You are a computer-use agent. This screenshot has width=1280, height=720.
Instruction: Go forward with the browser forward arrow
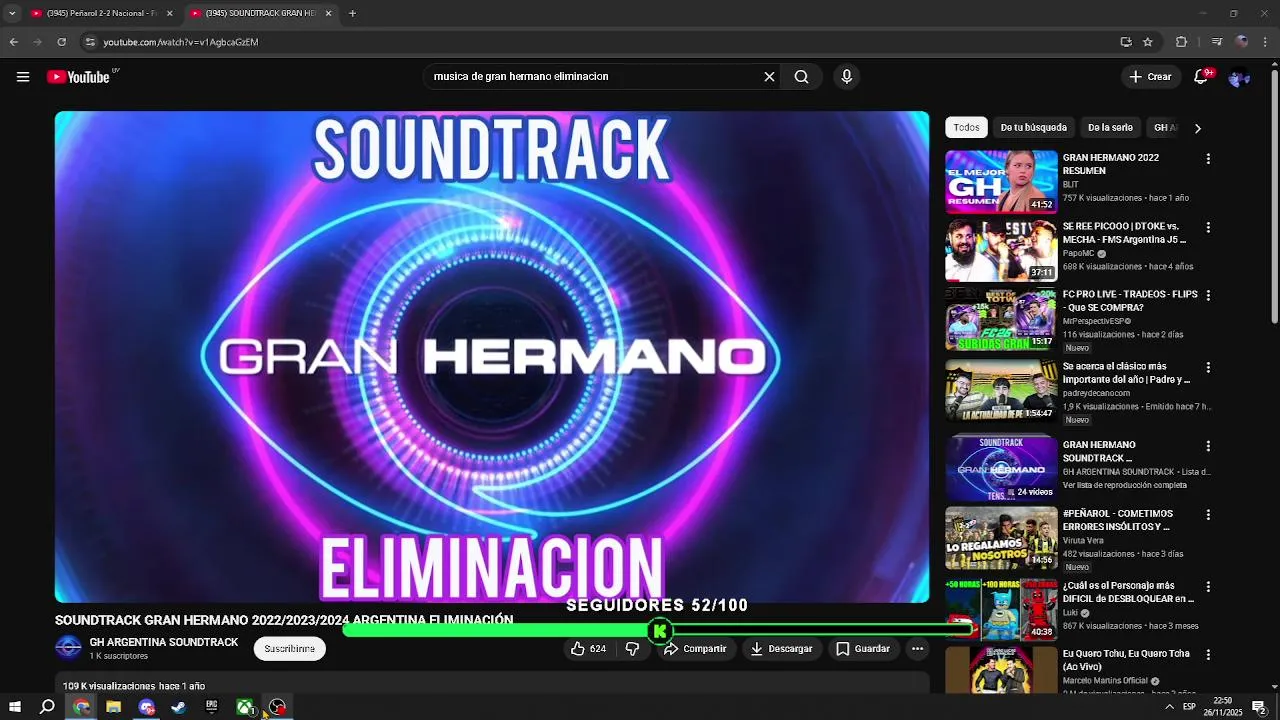coord(38,42)
